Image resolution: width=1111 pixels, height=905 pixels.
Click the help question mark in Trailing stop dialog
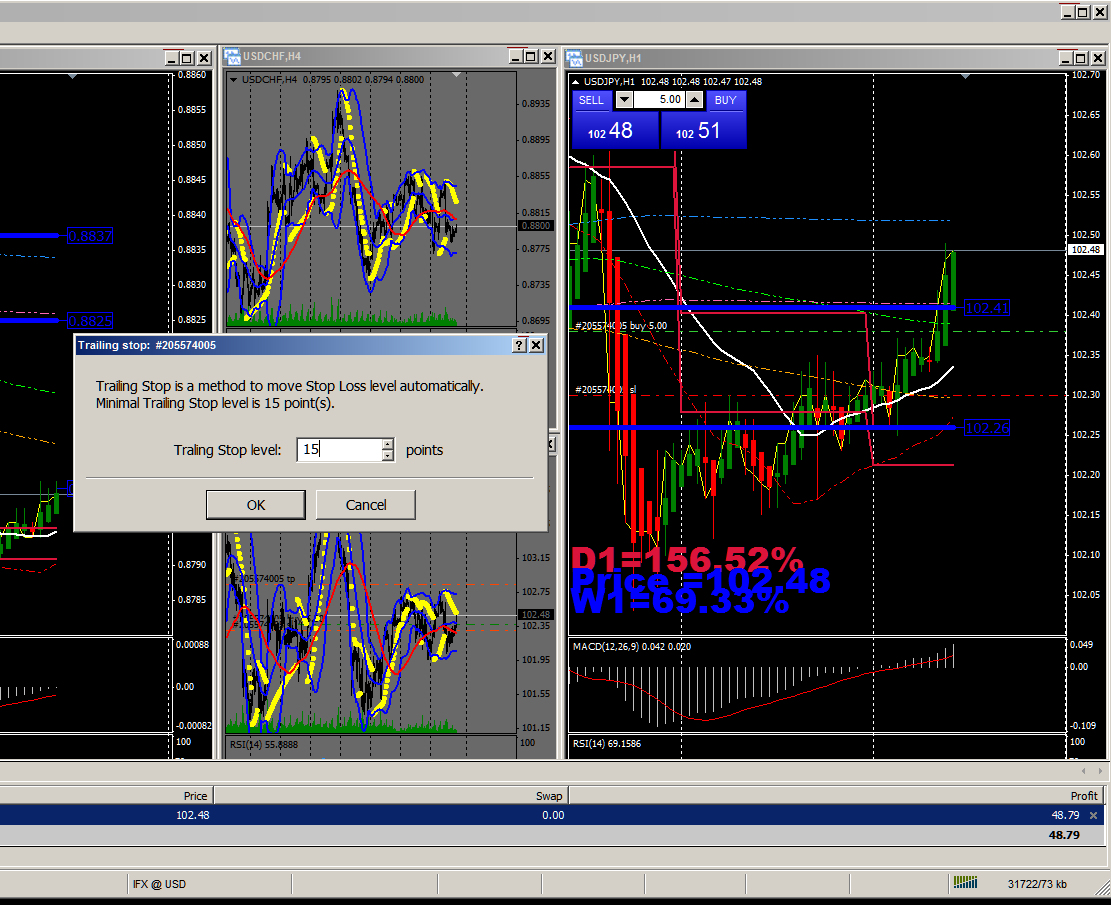point(519,345)
